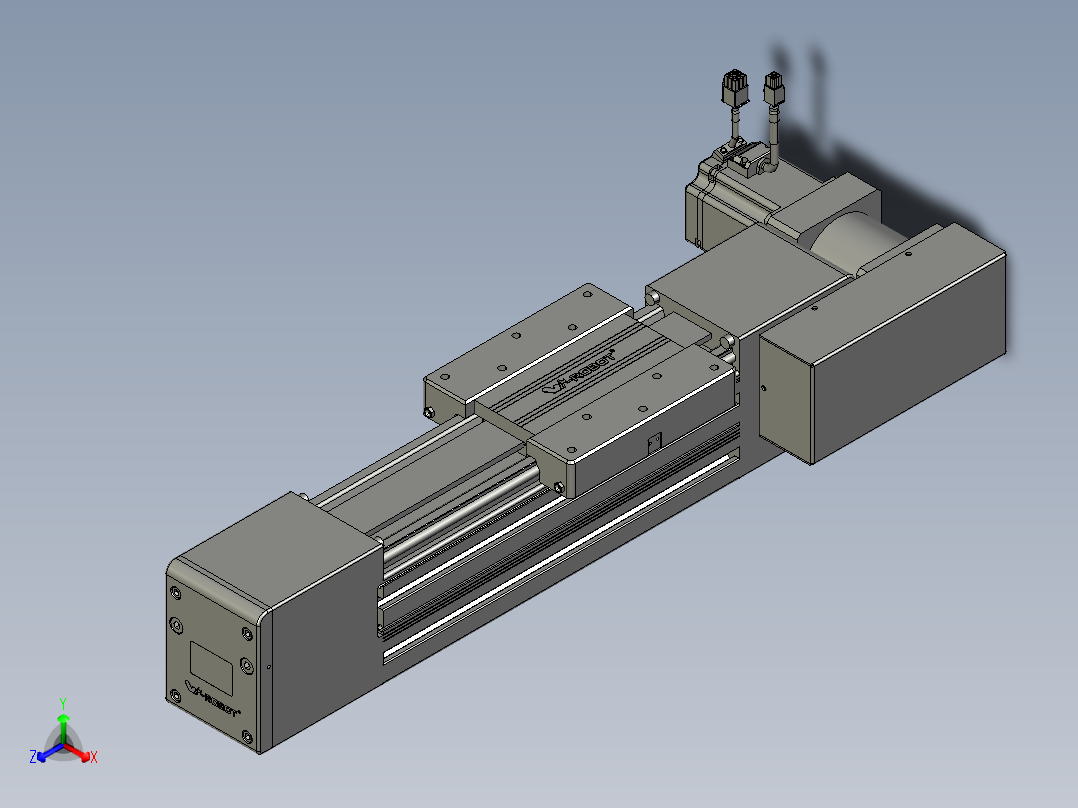Click the red X axis arrow of triad
The image size is (1078, 808).
80,754
